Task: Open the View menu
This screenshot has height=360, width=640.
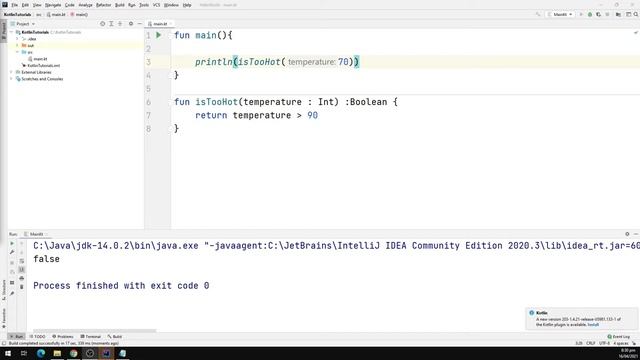Action: tap(37, 5)
